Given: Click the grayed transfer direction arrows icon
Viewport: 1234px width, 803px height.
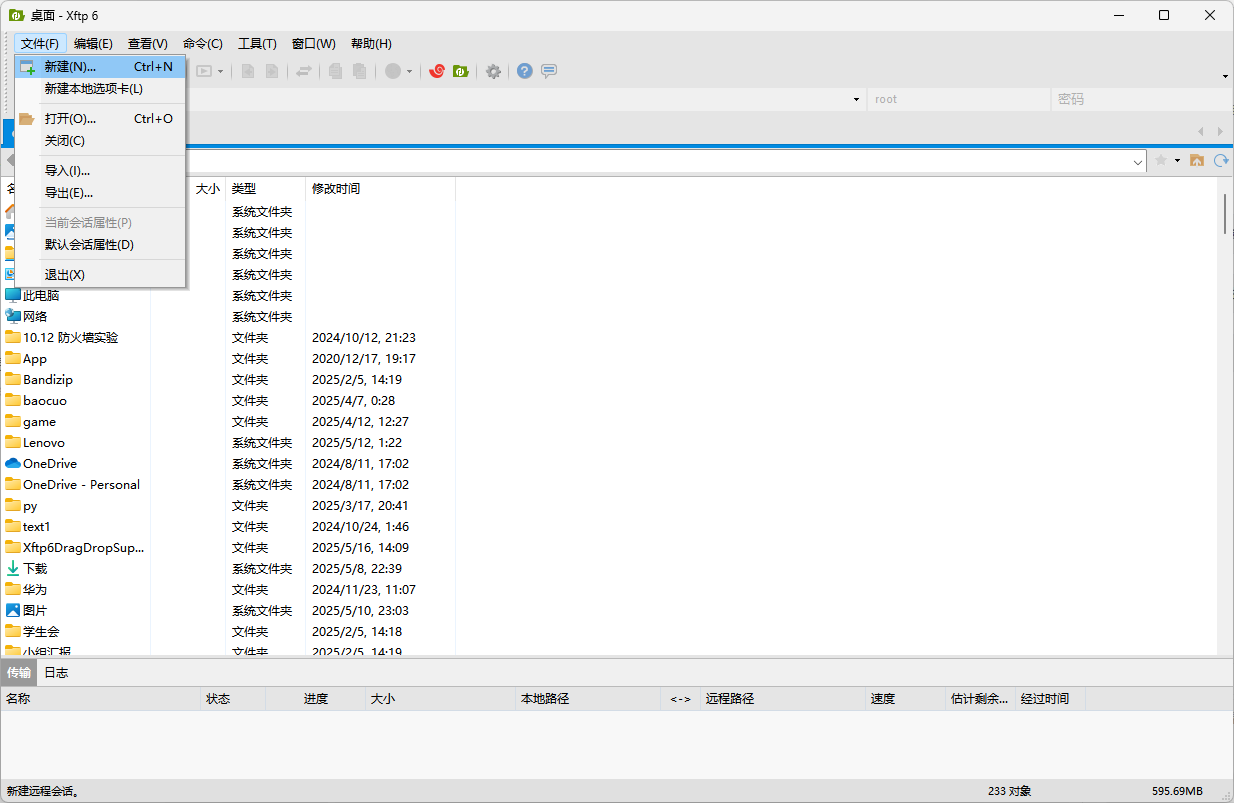Looking at the screenshot, I should coord(304,71).
